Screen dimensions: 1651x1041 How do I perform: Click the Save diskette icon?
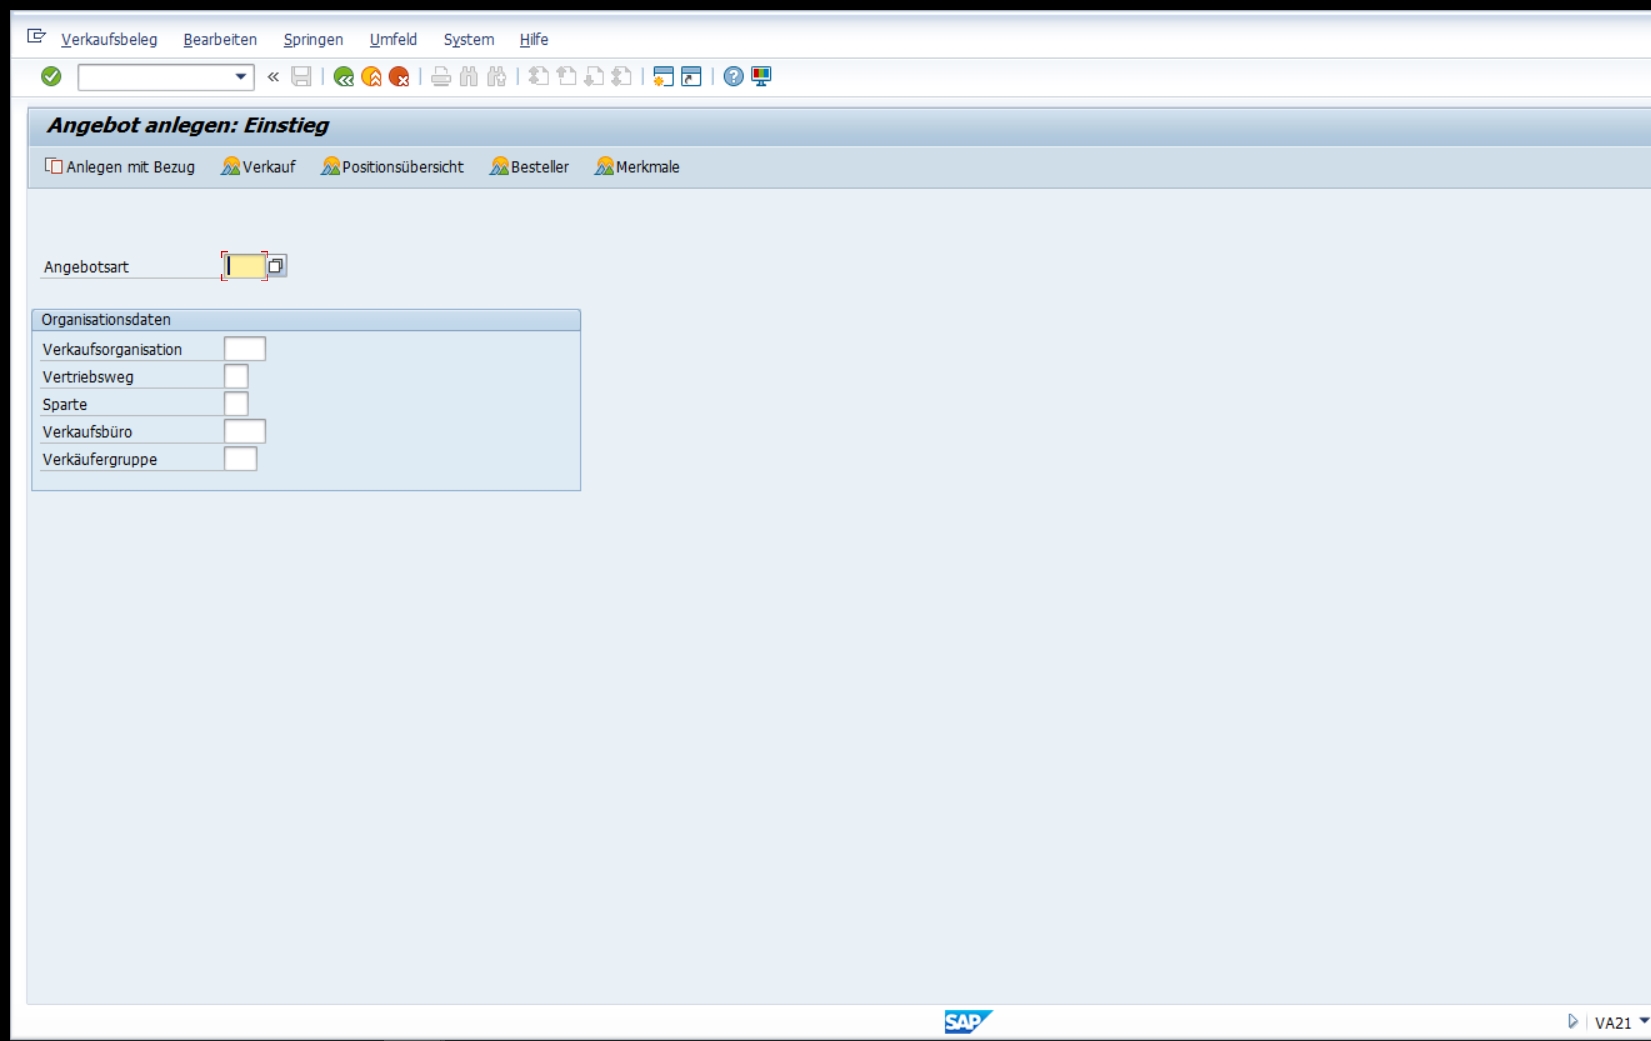[301, 77]
